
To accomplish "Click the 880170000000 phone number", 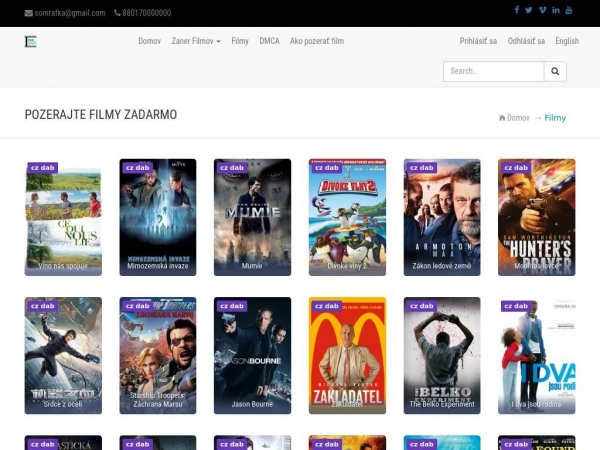I will point(147,13).
